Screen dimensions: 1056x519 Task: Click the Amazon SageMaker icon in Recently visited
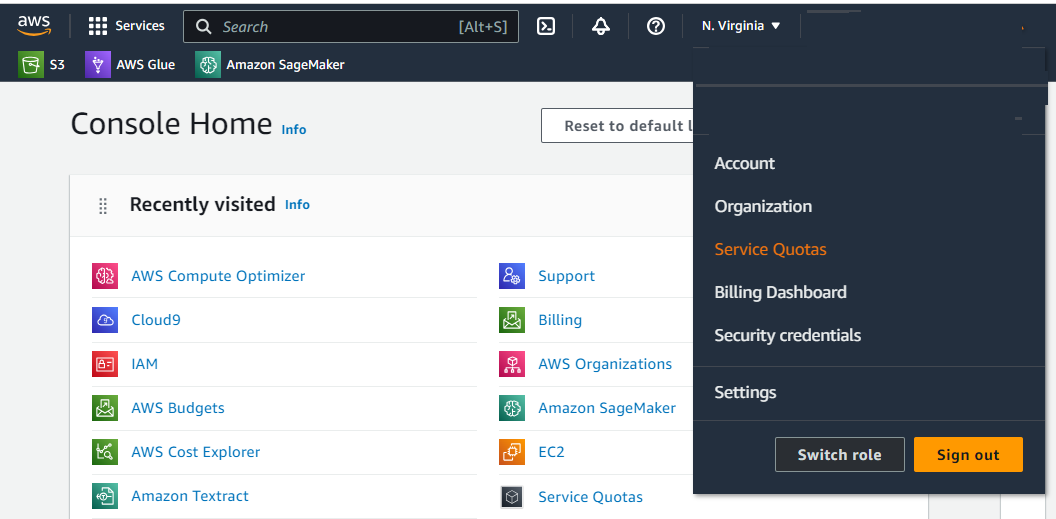click(x=512, y=408)
